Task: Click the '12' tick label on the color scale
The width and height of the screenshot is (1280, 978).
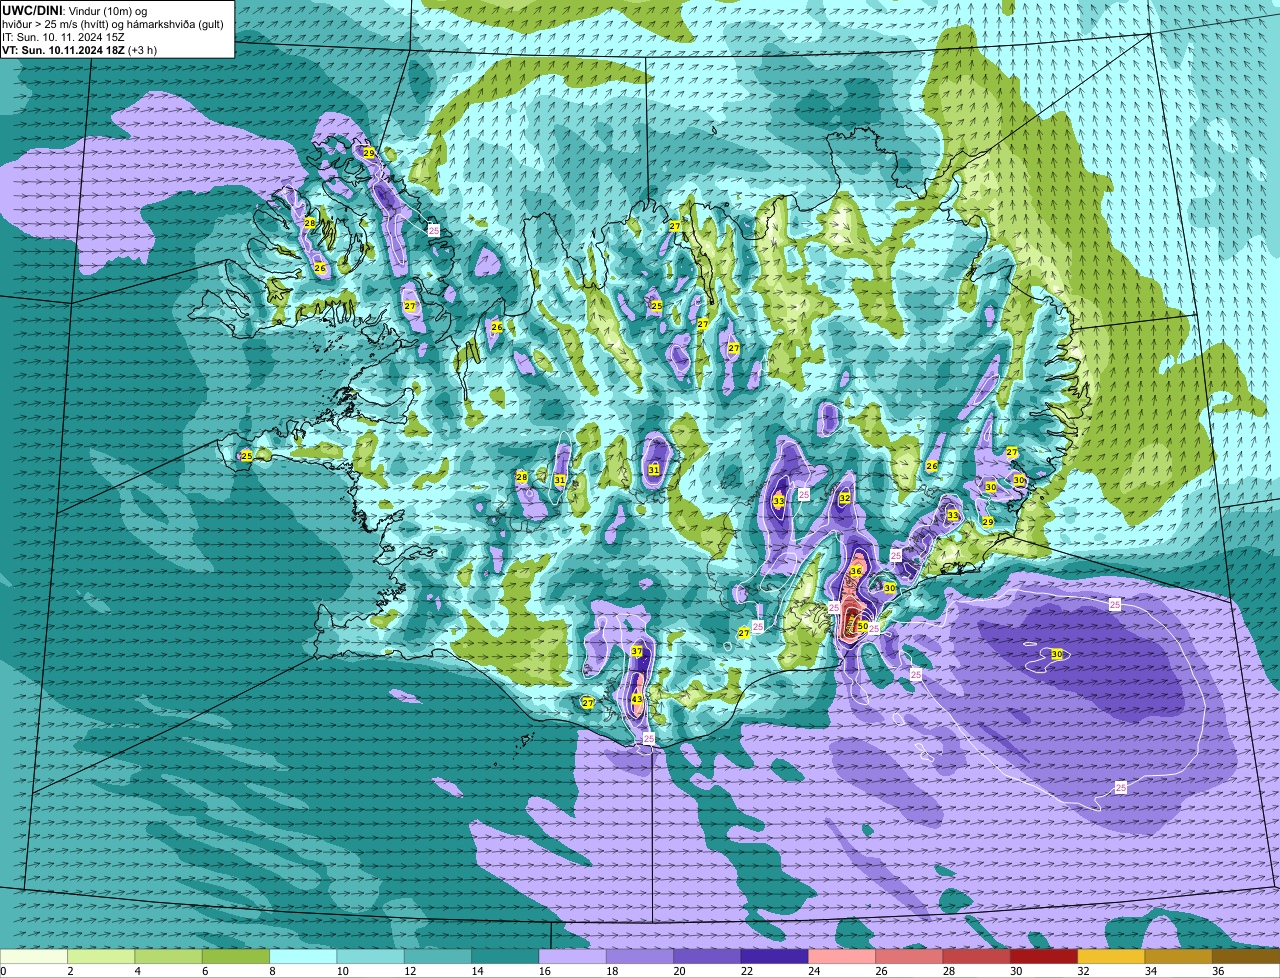Action: pos(410,971)
